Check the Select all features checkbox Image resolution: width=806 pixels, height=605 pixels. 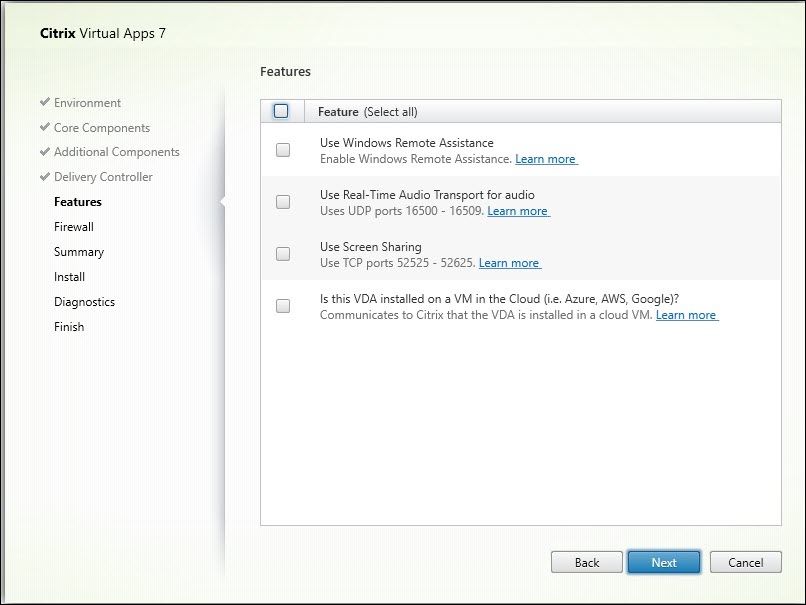[281, 111]
